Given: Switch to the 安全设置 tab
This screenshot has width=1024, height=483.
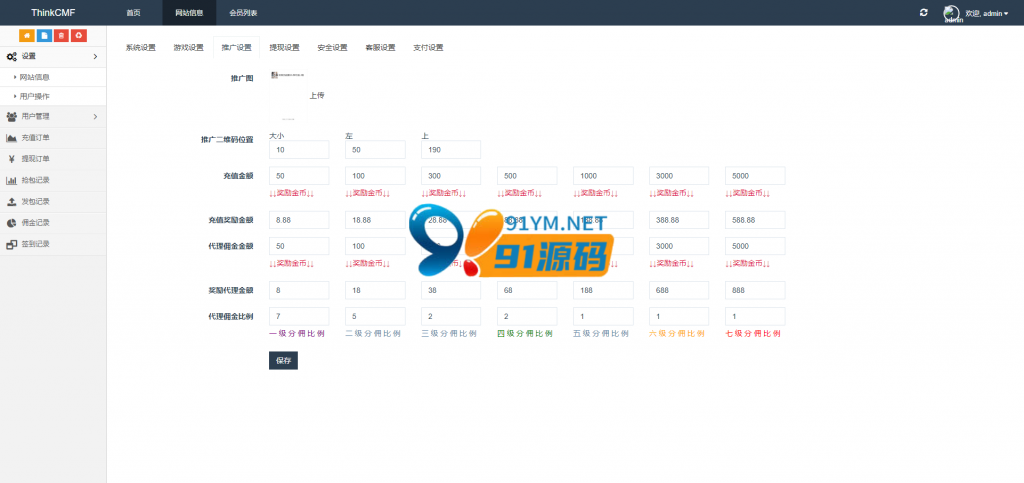Looking at the screenshot, I should [332, 48].
